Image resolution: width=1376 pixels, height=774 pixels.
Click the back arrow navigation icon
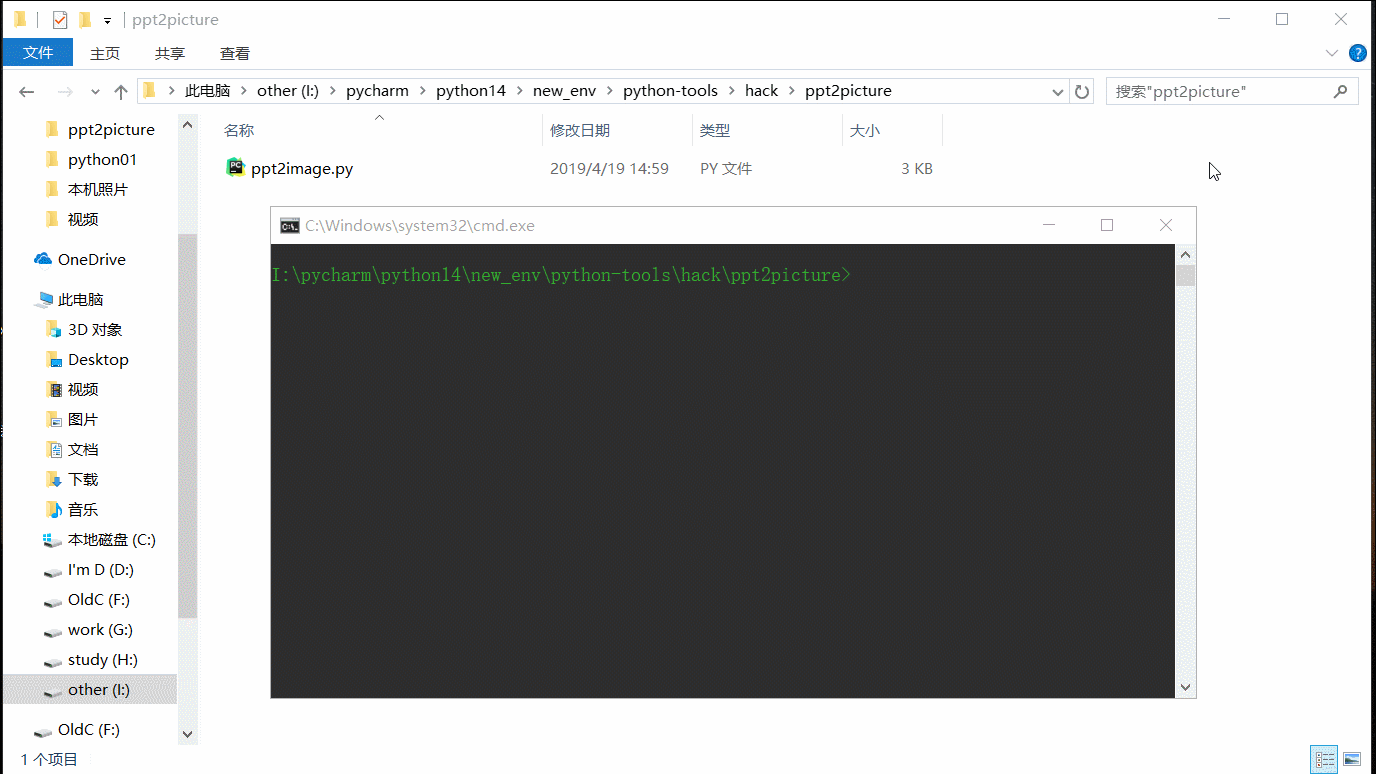[x=26, y=90]
